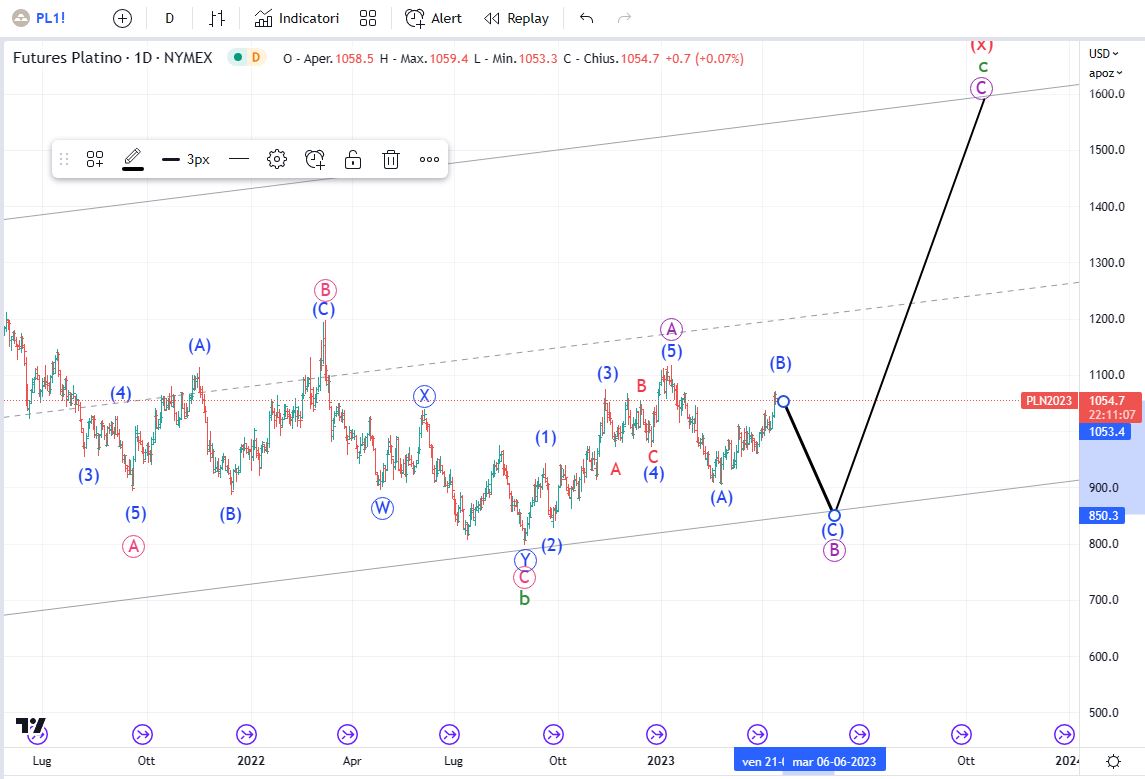Click the Futures Platino · 1D · NYMEX title
This screenshot has height=779, width=1145.
[112, 58]
